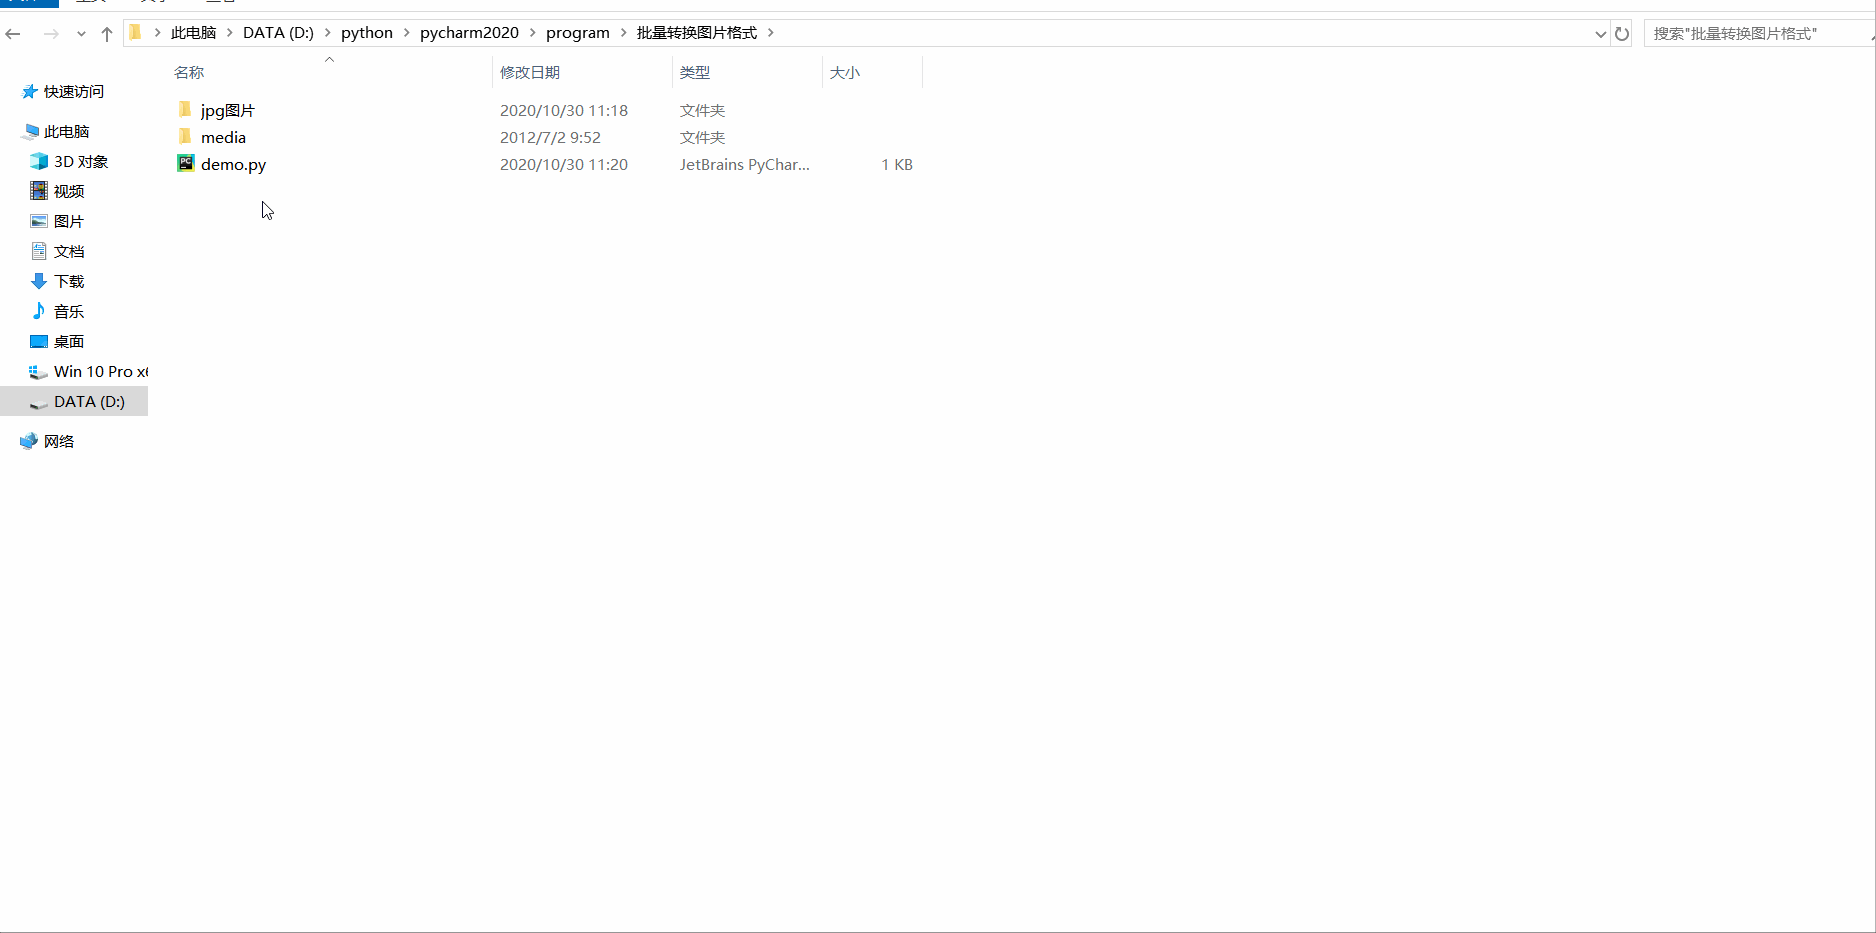This screenshot has width=1876, height=933.
Task: Click the date 2020/10/30 11:18
Action: coord(564,110)
